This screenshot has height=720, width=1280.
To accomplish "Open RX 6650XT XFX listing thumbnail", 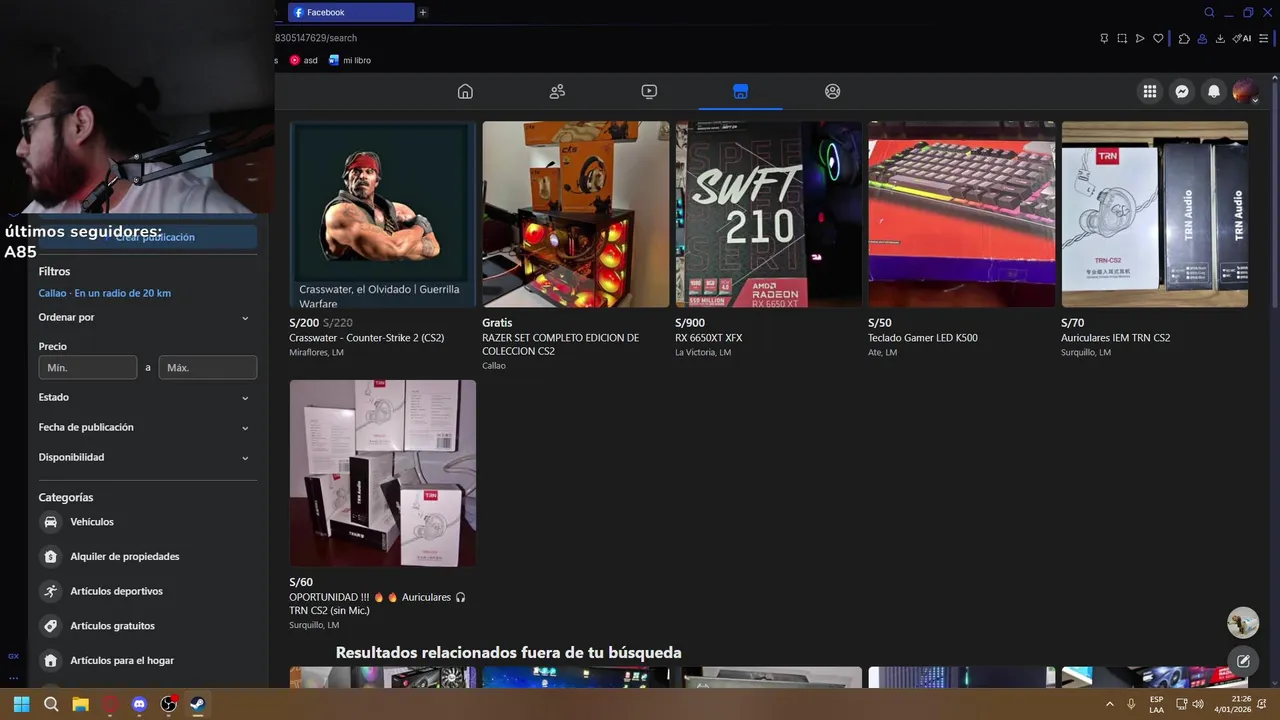I will click(x=769, y=214).
